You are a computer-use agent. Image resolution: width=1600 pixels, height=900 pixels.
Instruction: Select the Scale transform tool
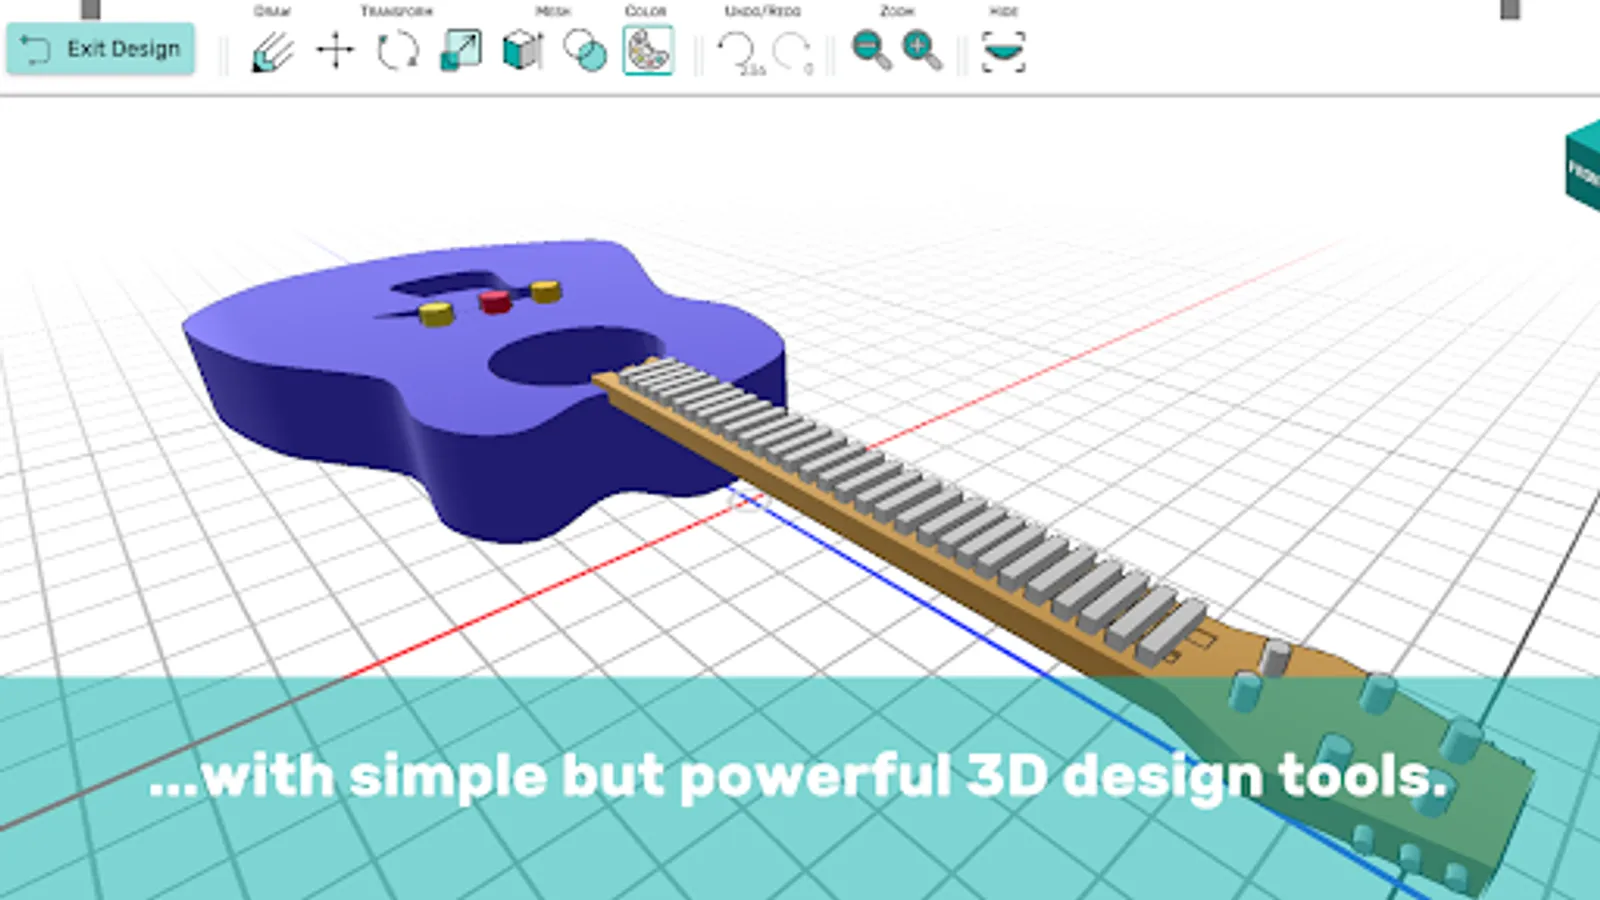(460, 50)
